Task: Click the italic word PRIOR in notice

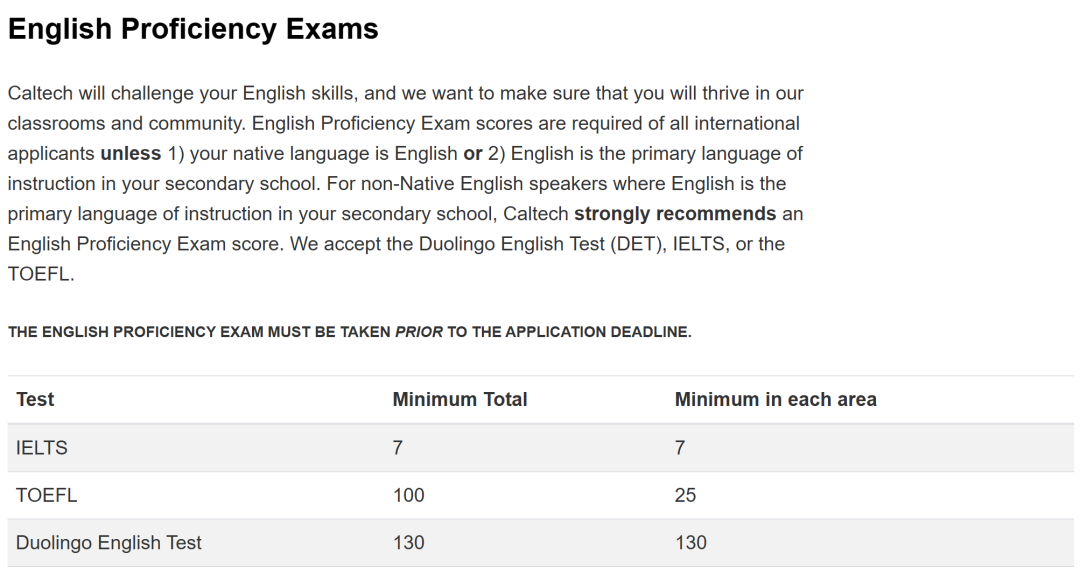Action: 419,332
